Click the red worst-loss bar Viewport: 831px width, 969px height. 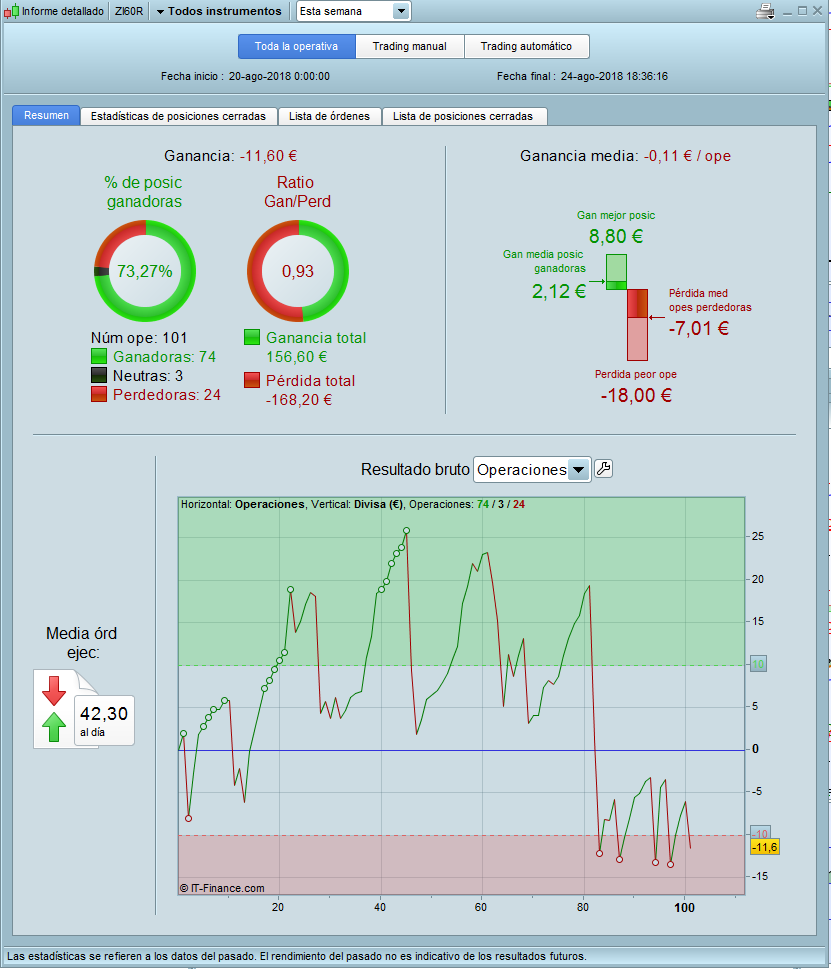click(638, 325)
